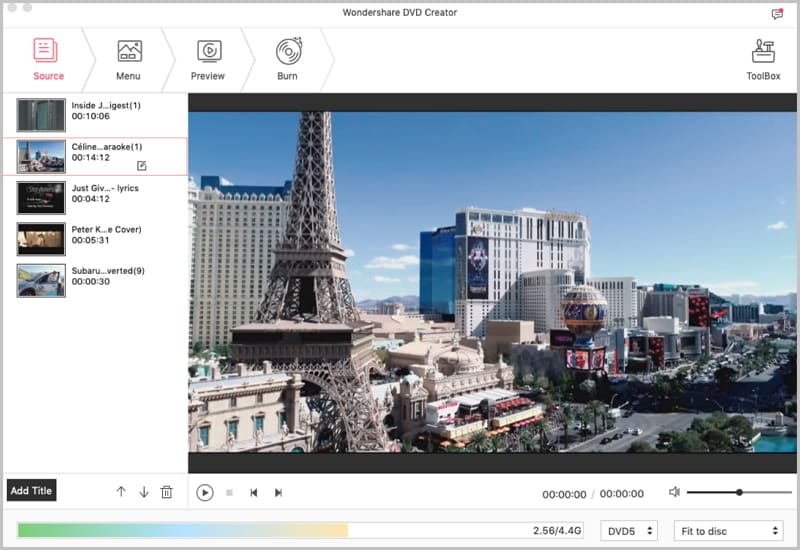Select the Inside J...igest(1) thumbnail

(41, 115)
